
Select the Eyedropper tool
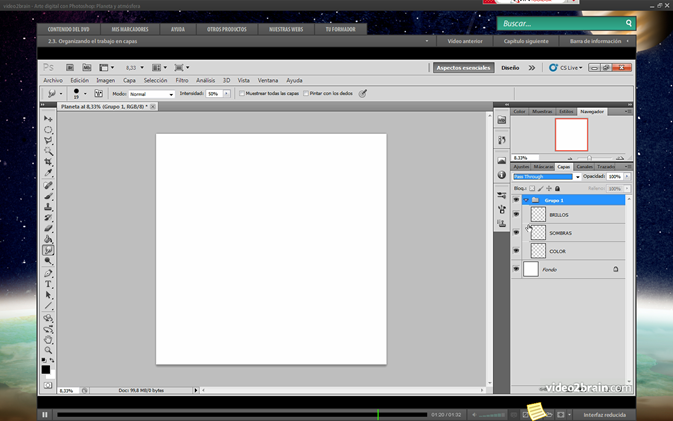[x=48, y=173]
